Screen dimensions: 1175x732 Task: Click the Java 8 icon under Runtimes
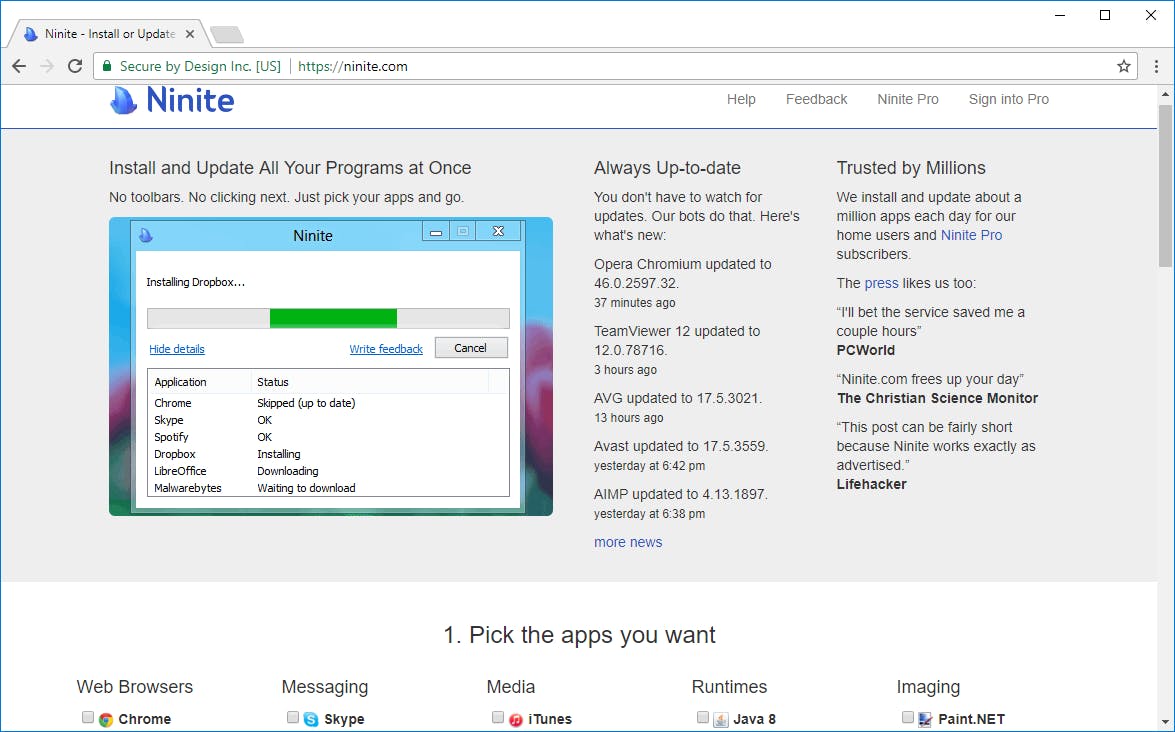click(721, 719)
